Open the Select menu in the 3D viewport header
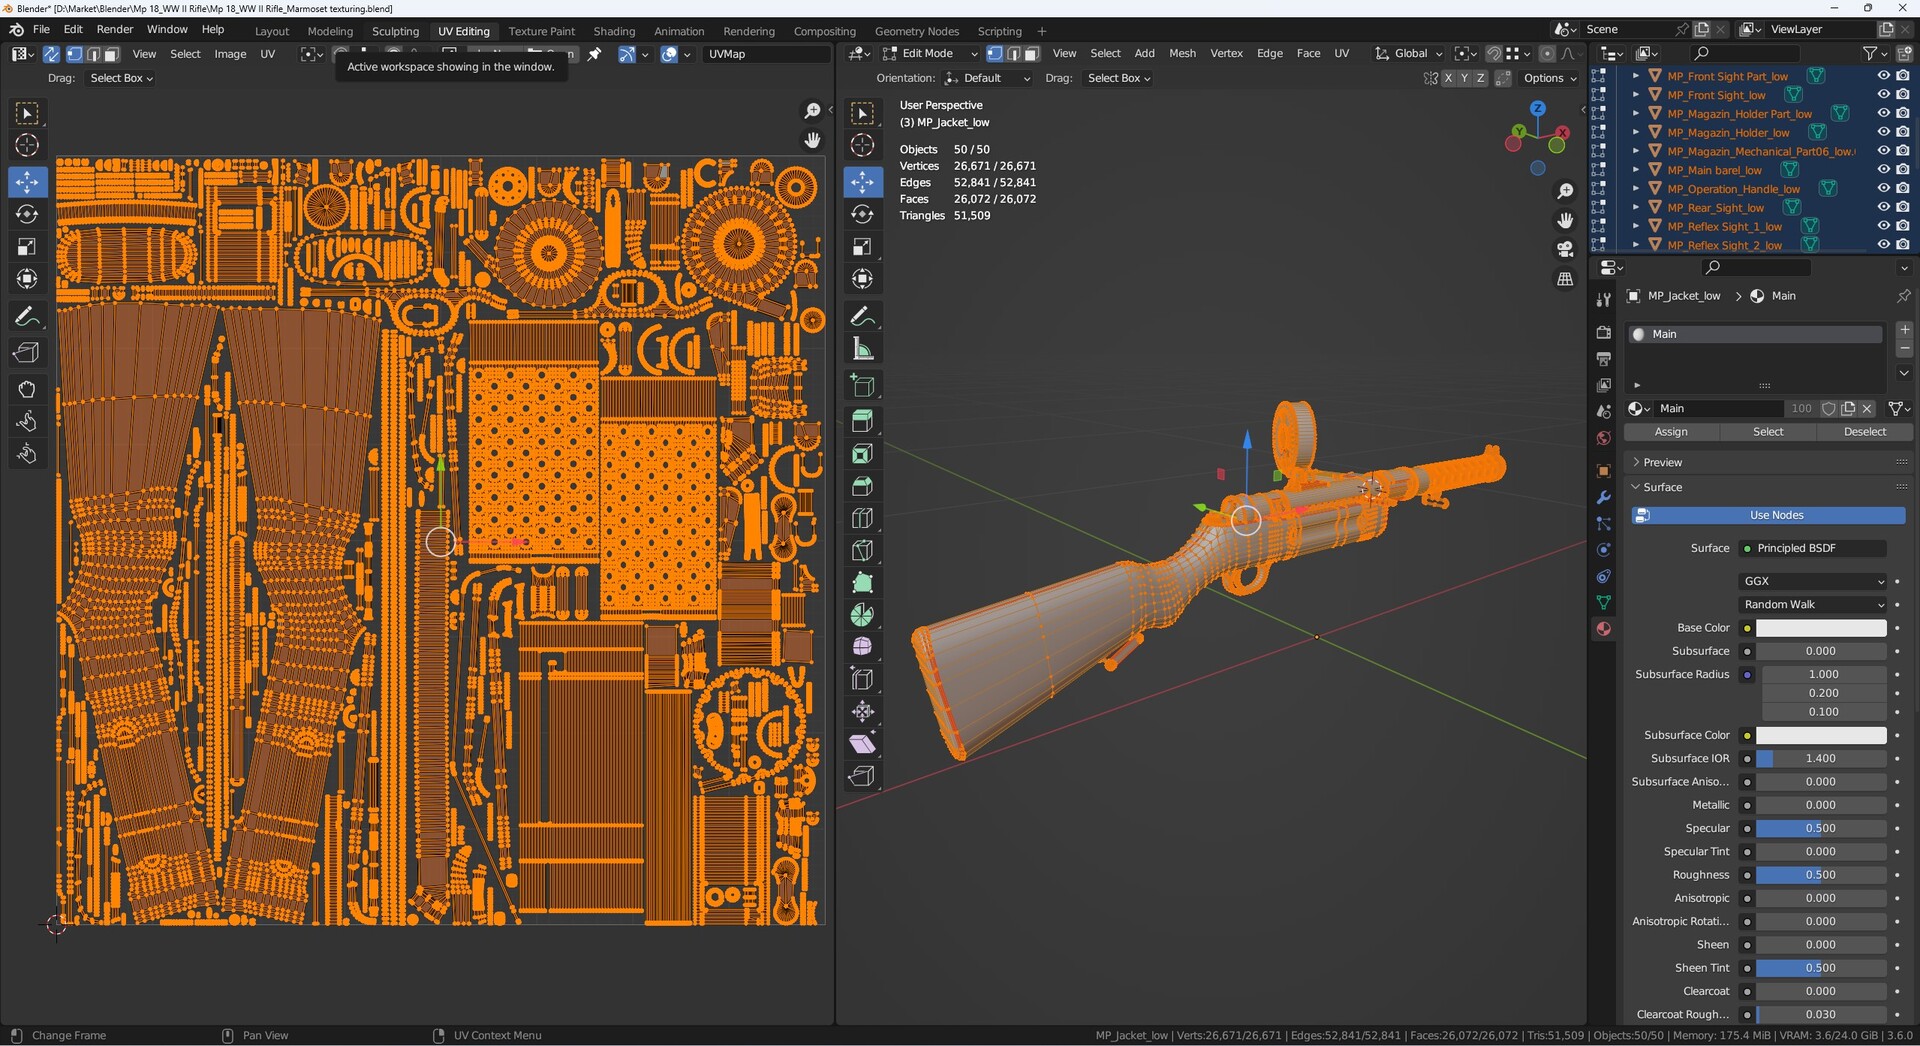 click(x=1105, y=53)
